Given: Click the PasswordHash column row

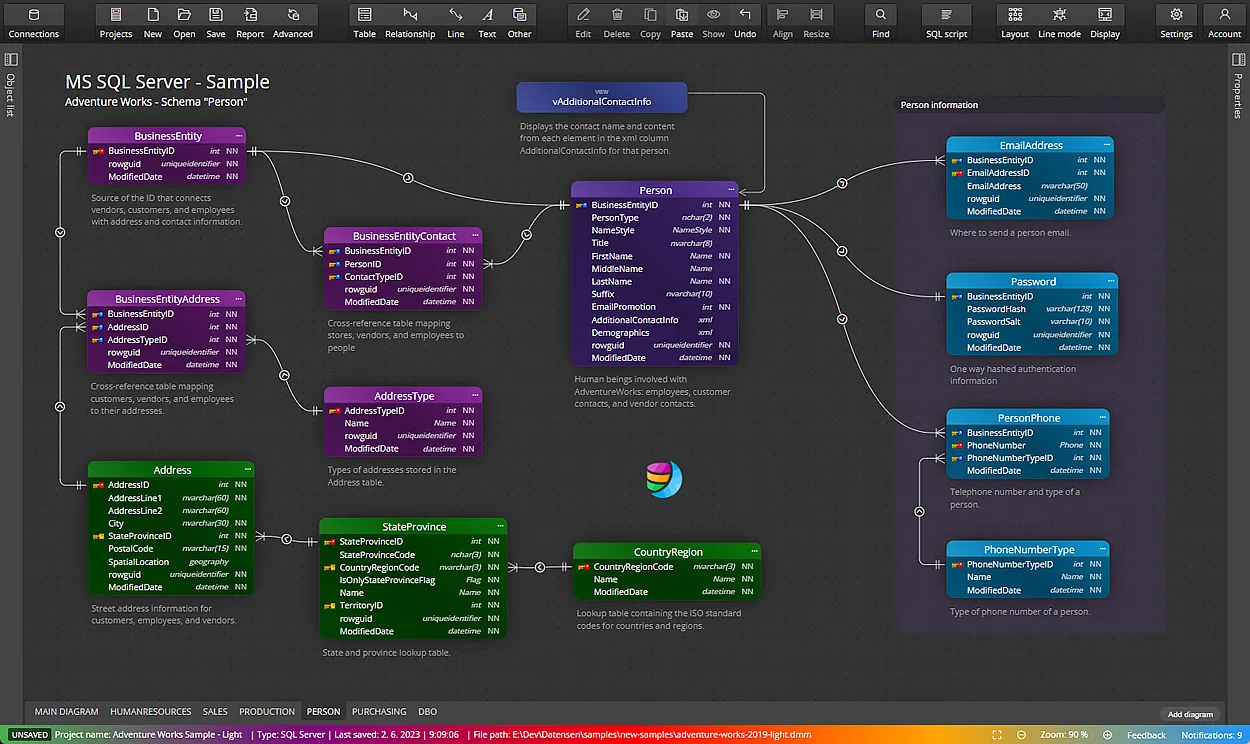Looking at the screenshot, I should coord(1032,309).
